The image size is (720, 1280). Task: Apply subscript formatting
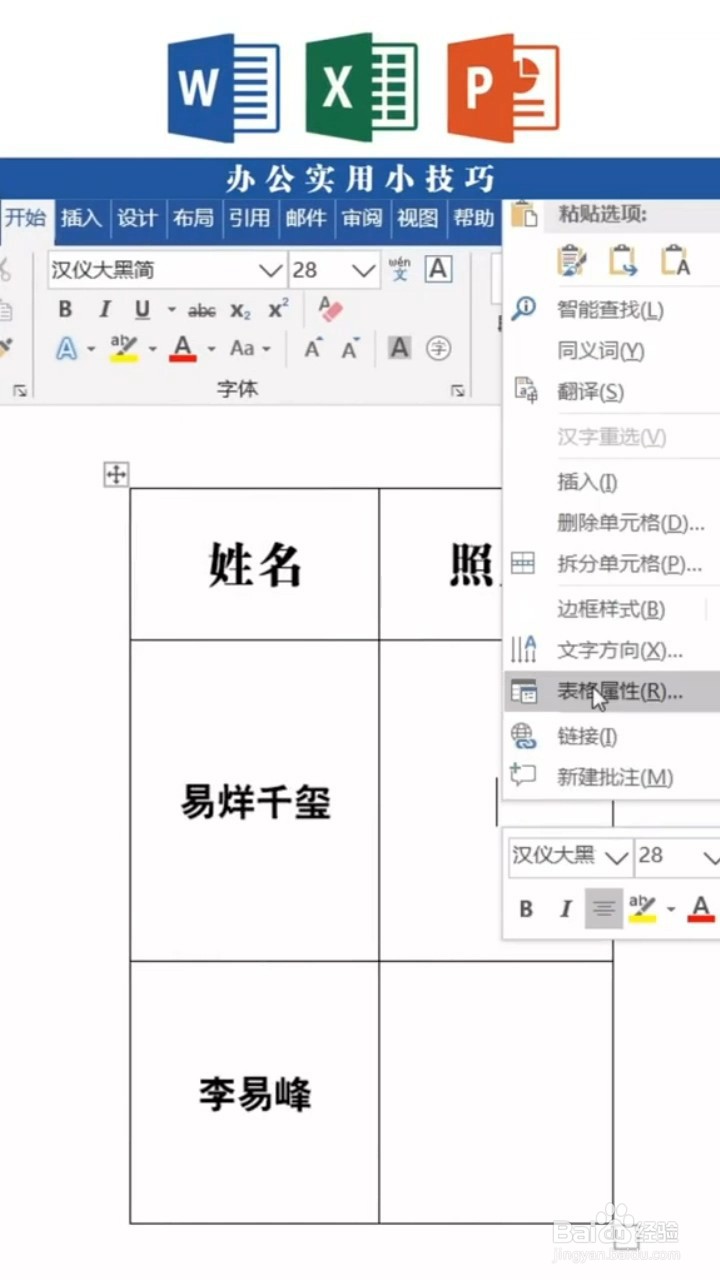[241, 311]
